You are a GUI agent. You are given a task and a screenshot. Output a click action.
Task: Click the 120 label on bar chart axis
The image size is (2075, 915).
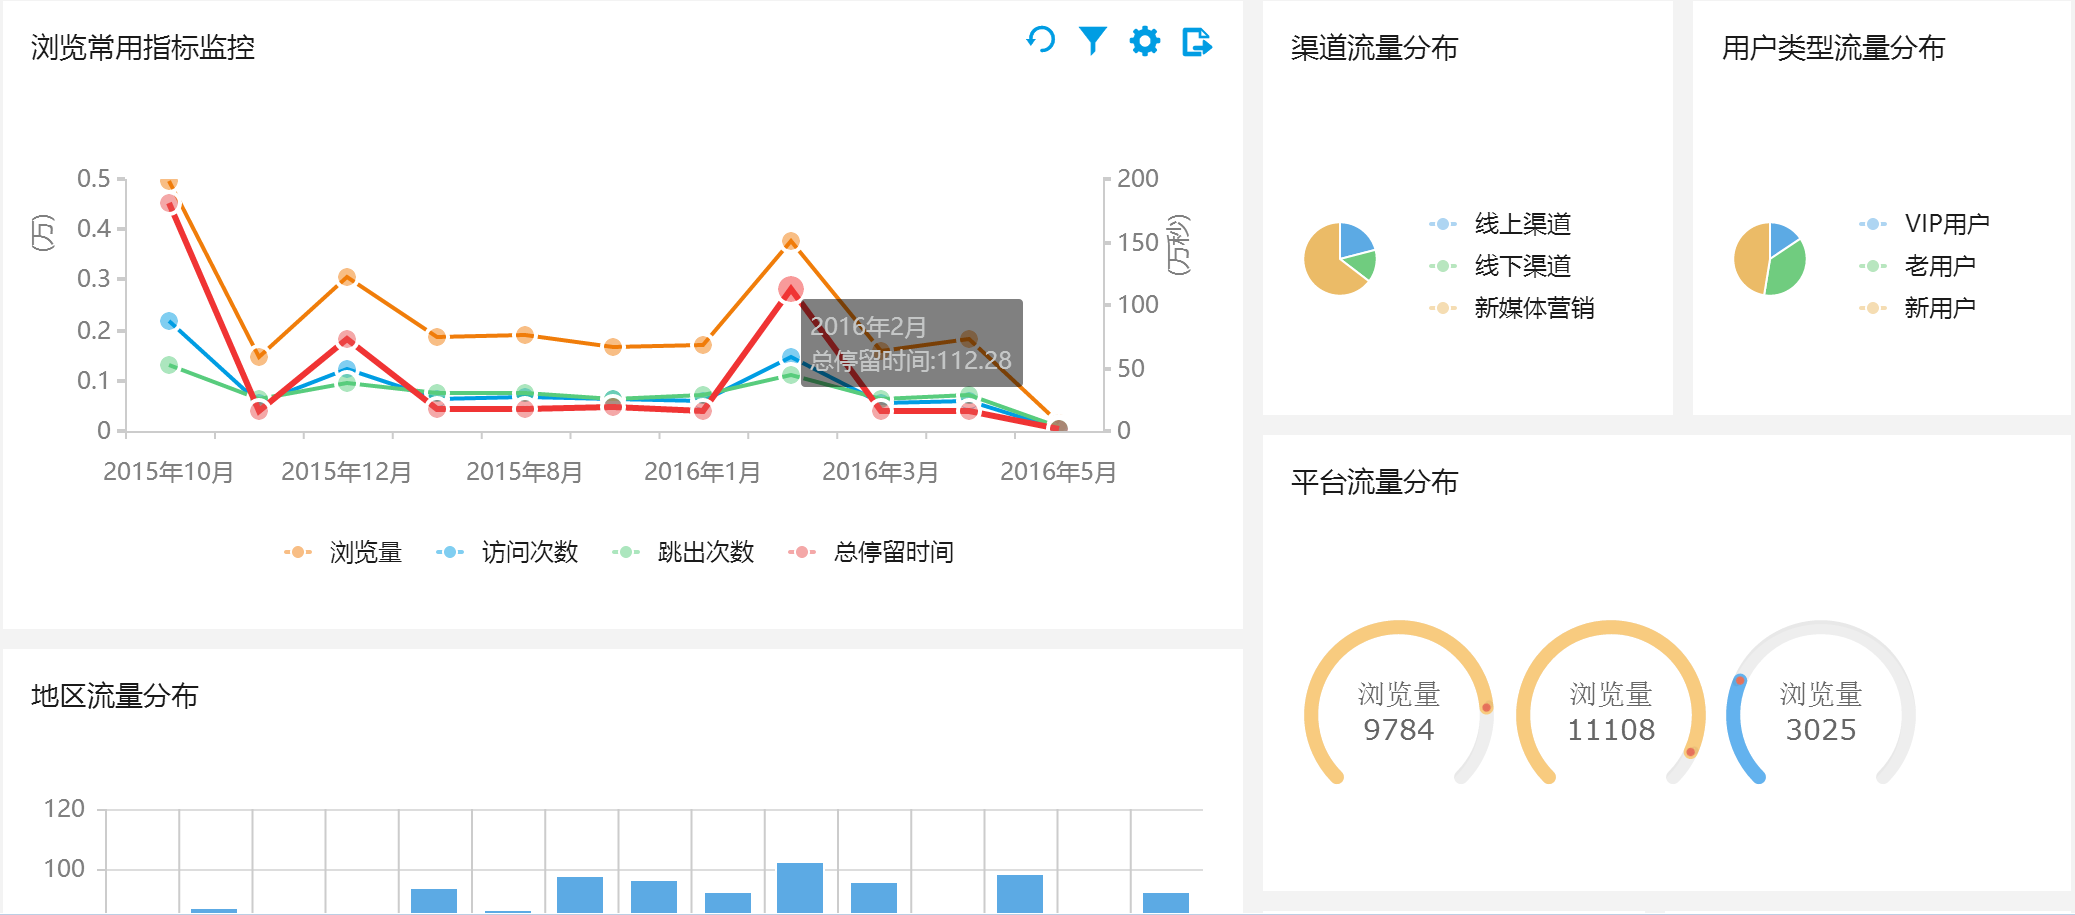[x=64, y=809]
